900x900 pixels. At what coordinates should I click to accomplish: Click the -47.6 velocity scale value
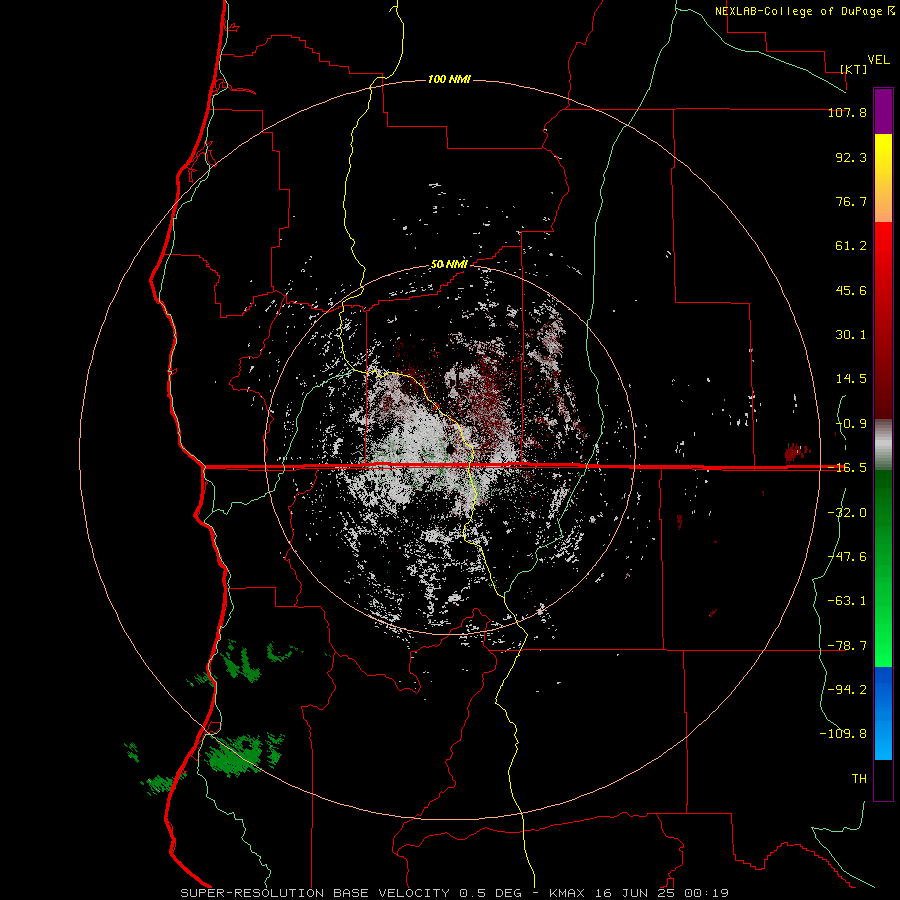[x=847, y=557]
